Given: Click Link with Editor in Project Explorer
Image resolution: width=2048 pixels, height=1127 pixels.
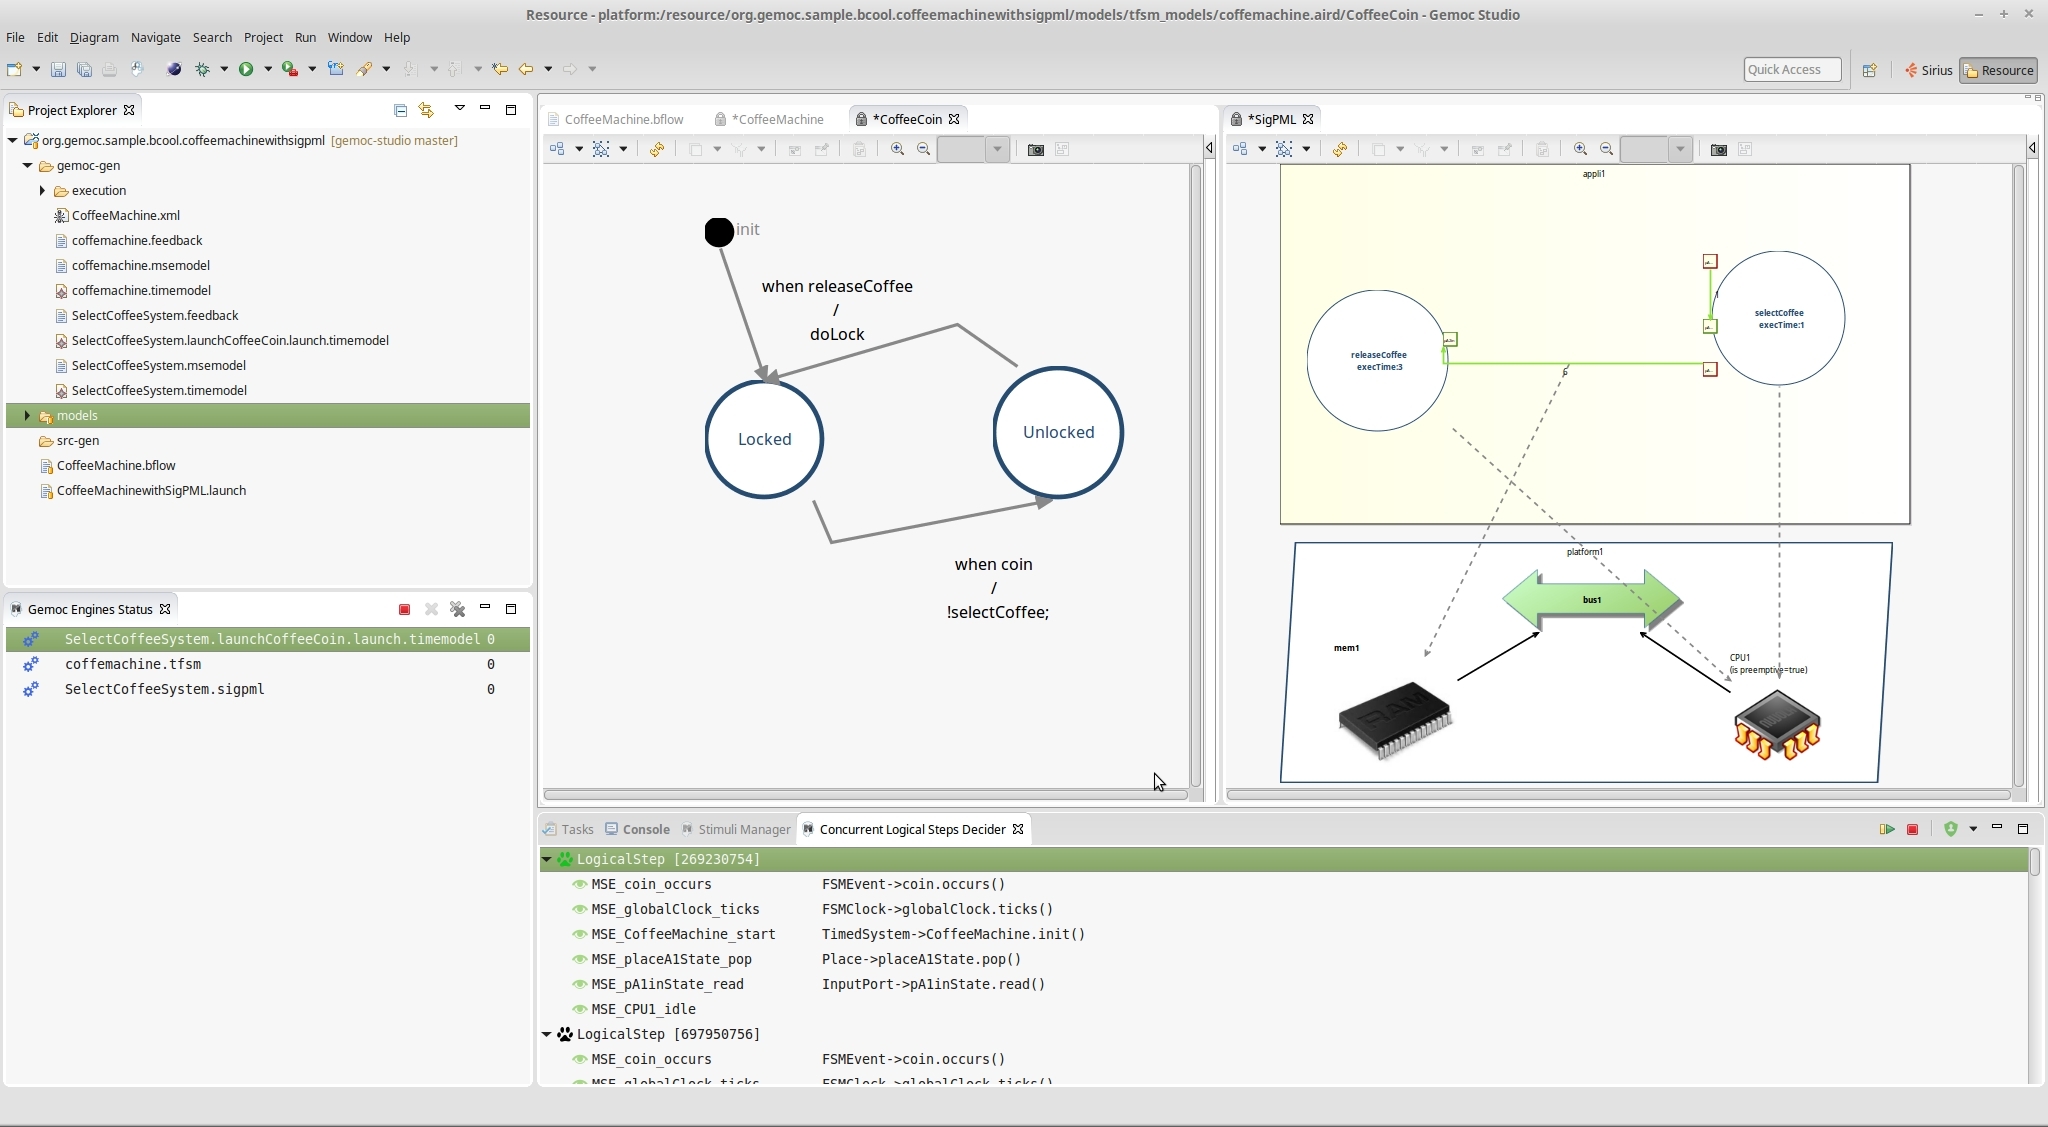Looking at the screenshot, I should 427,110.
